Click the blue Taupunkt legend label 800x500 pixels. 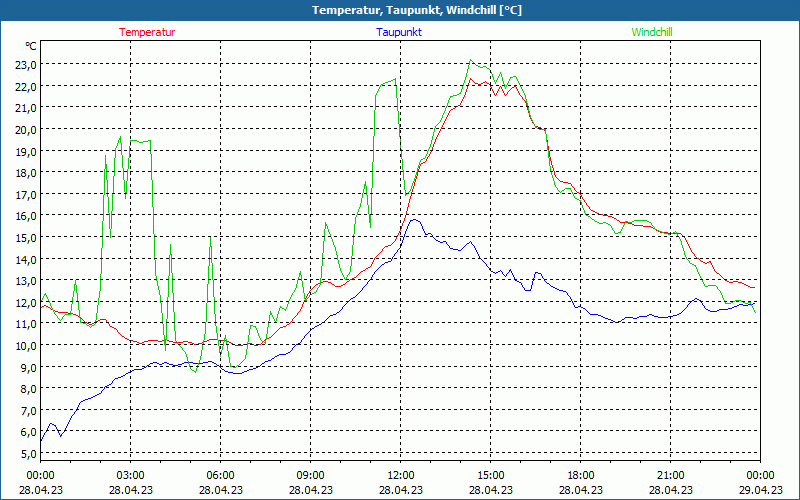pos(399,32)
